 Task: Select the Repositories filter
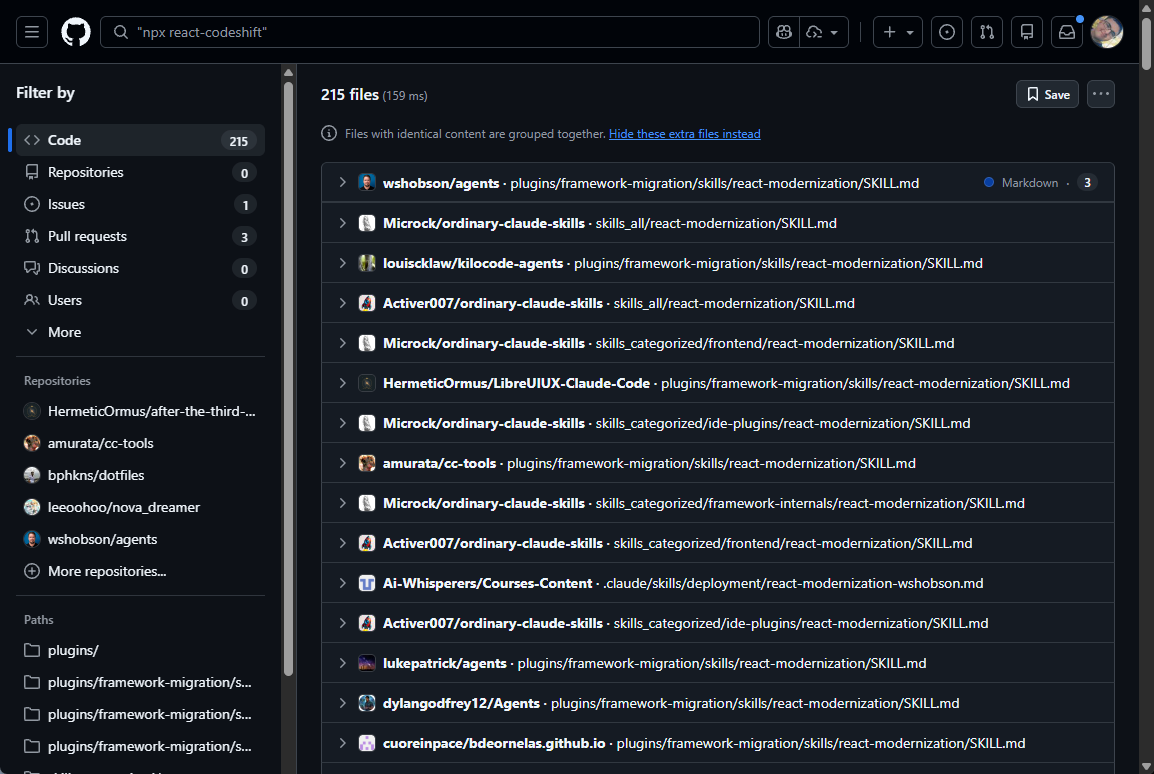(140, 172)
